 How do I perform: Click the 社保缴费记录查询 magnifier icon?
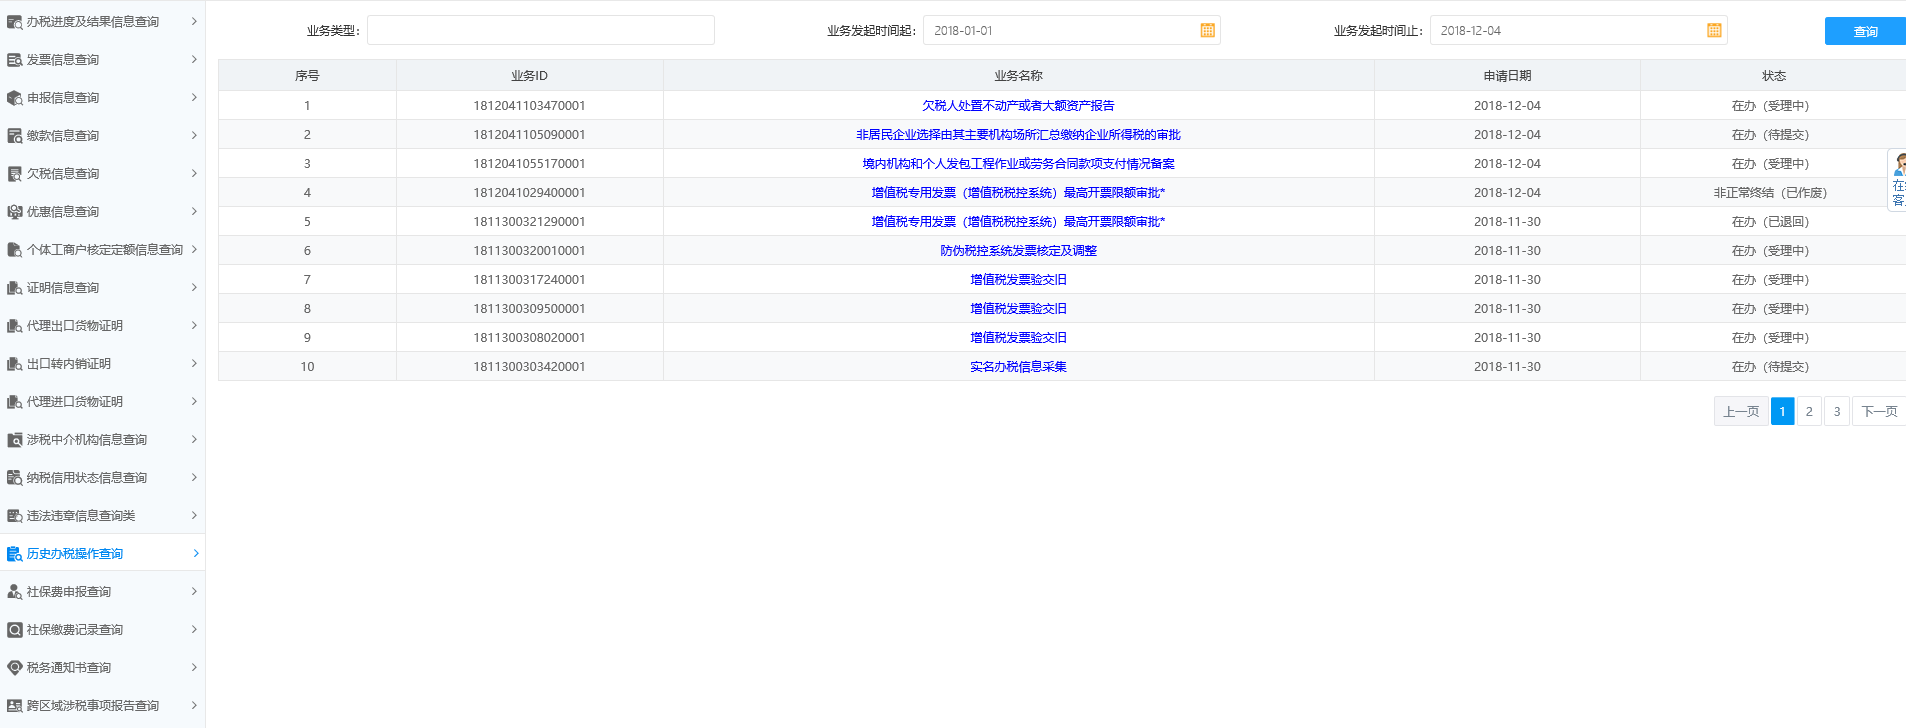pyautogui.click(x=14, y=630)
